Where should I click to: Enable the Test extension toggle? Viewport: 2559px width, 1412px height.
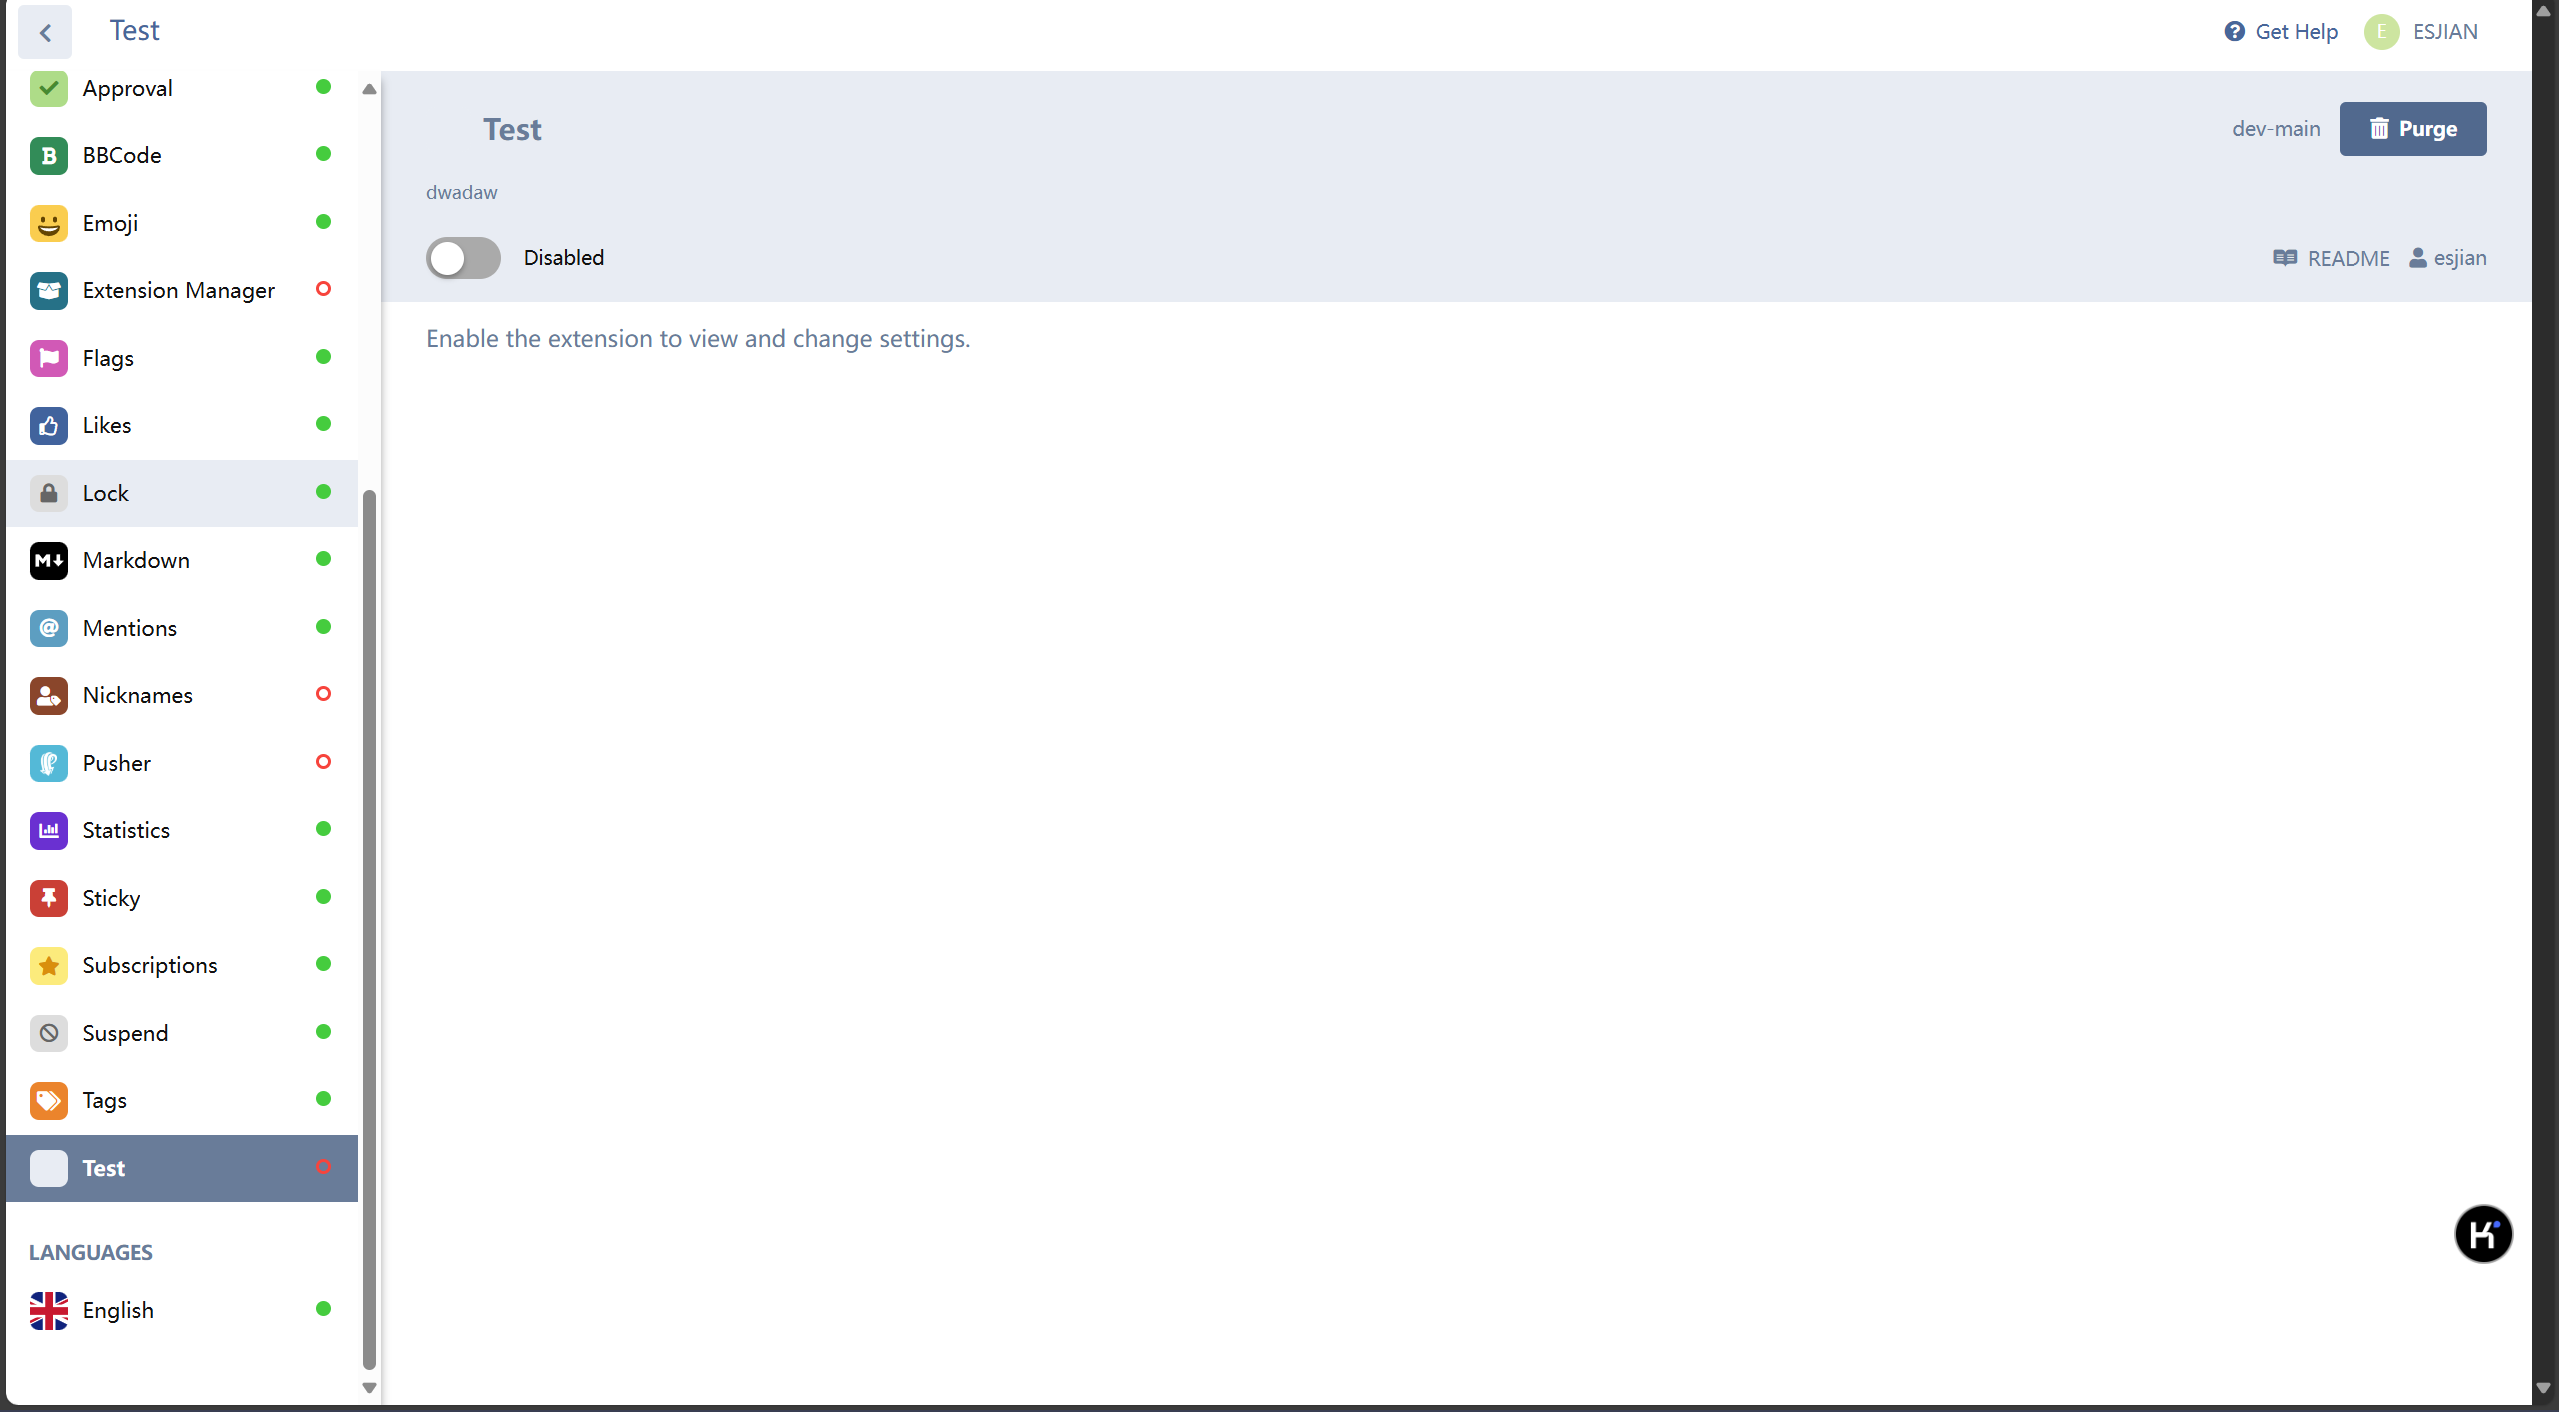[x=463, y=258]
